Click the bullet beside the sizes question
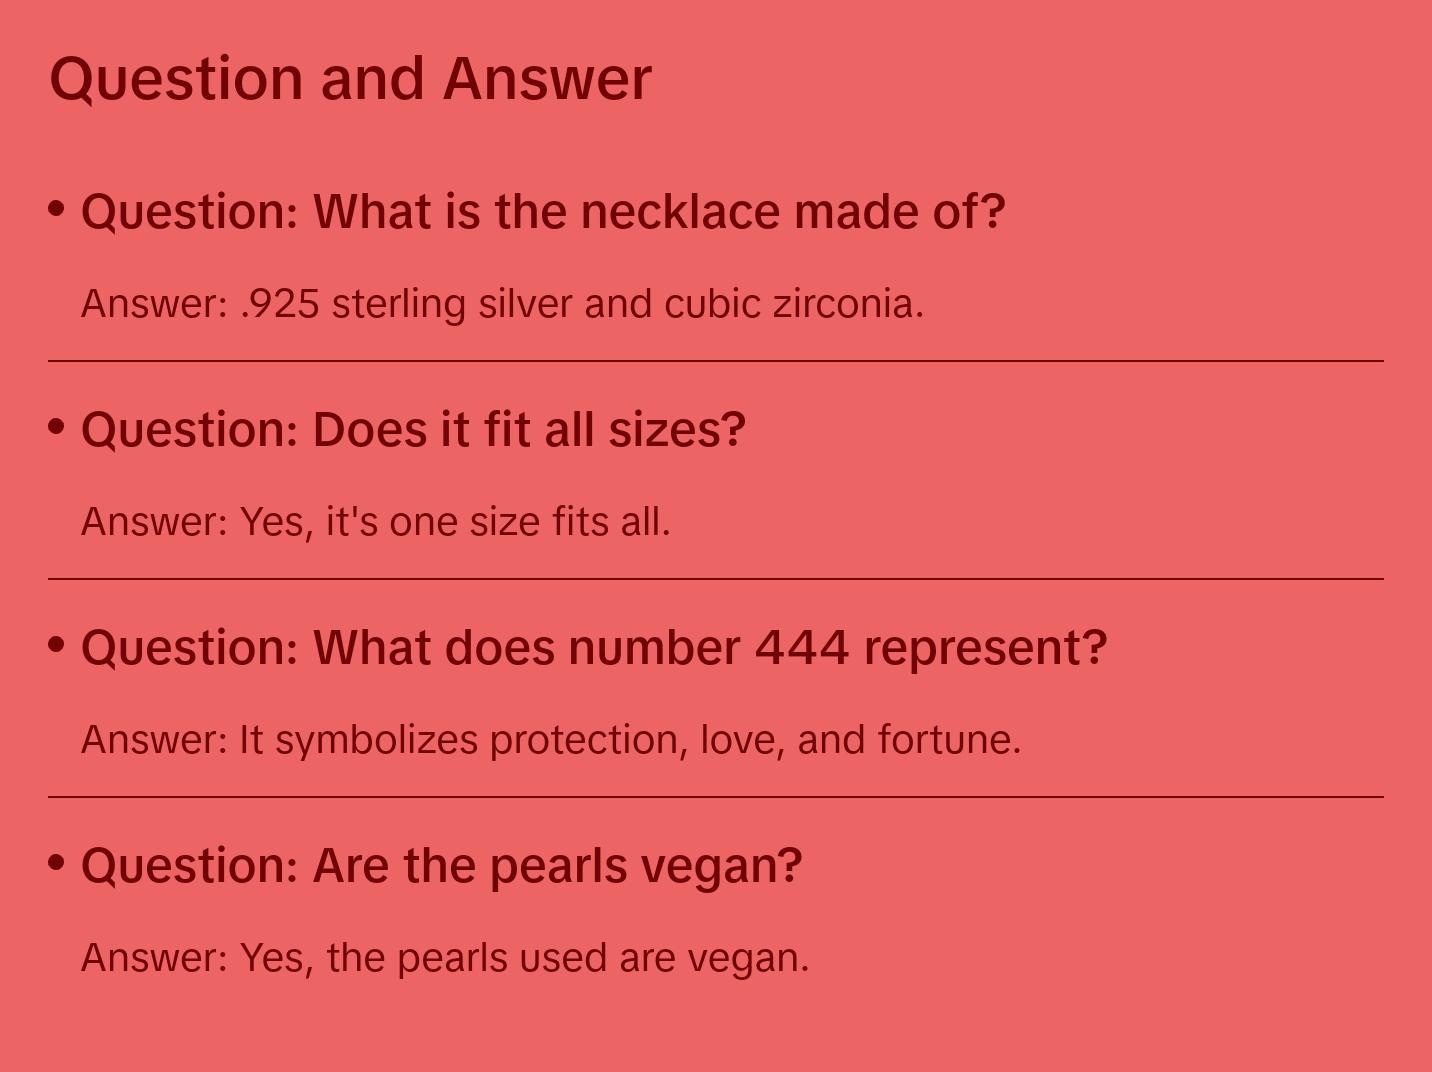The width and height of the screenshot is (1432, 1072). click(57, 427)
